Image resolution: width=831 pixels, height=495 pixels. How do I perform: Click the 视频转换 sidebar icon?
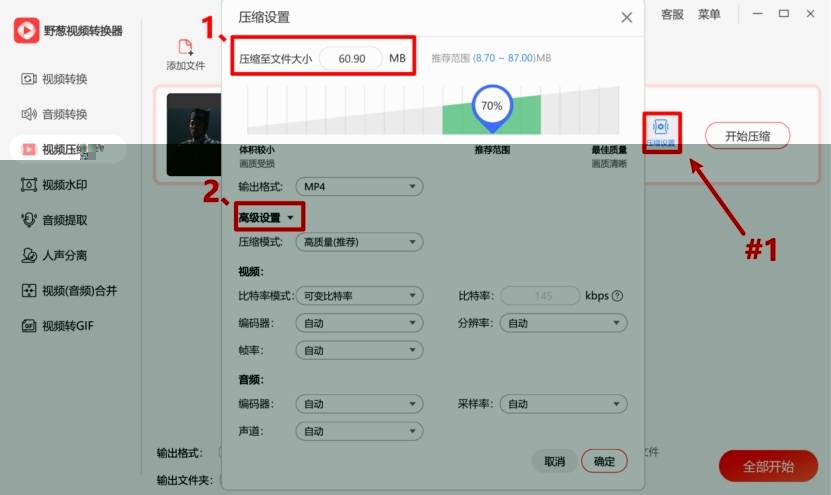[28, 79]
